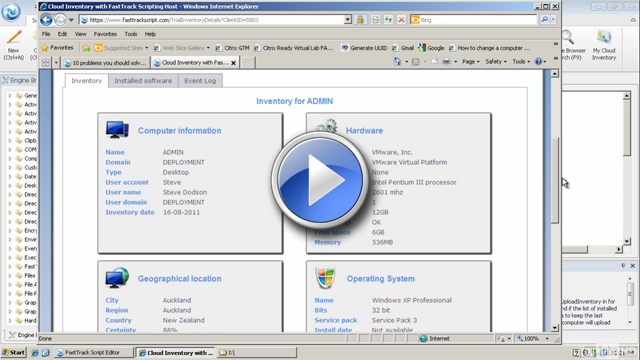
Task: Click the Help question mark icon
Action: tap(538, 62)
